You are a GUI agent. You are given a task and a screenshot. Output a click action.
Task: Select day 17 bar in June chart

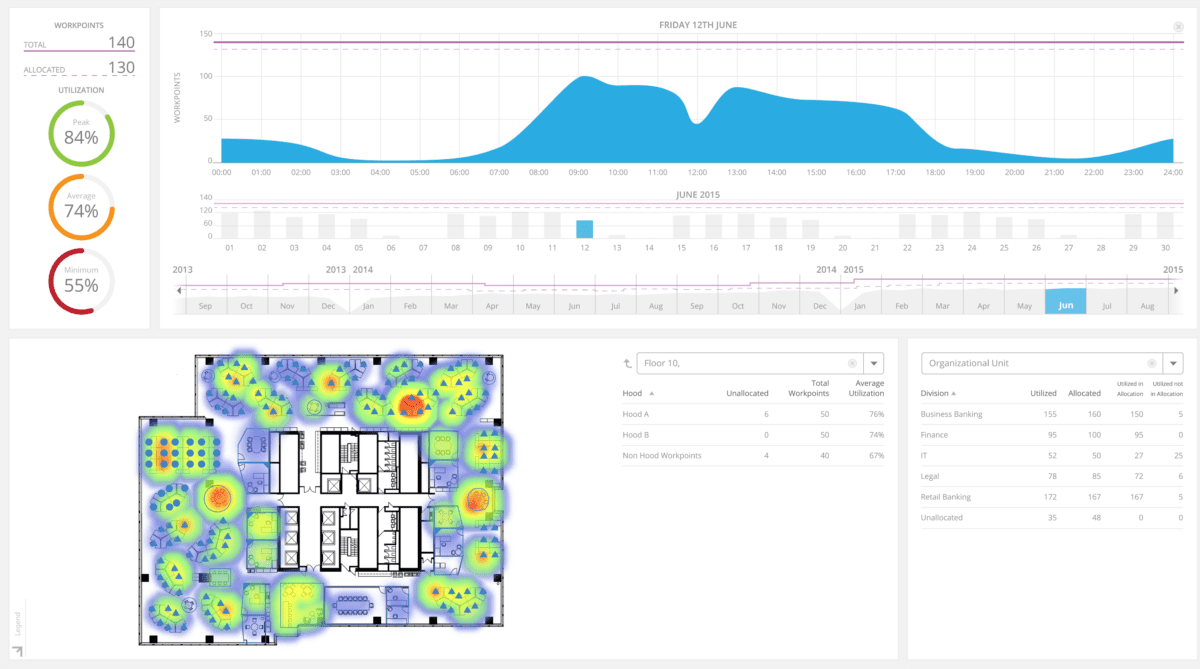745,225
